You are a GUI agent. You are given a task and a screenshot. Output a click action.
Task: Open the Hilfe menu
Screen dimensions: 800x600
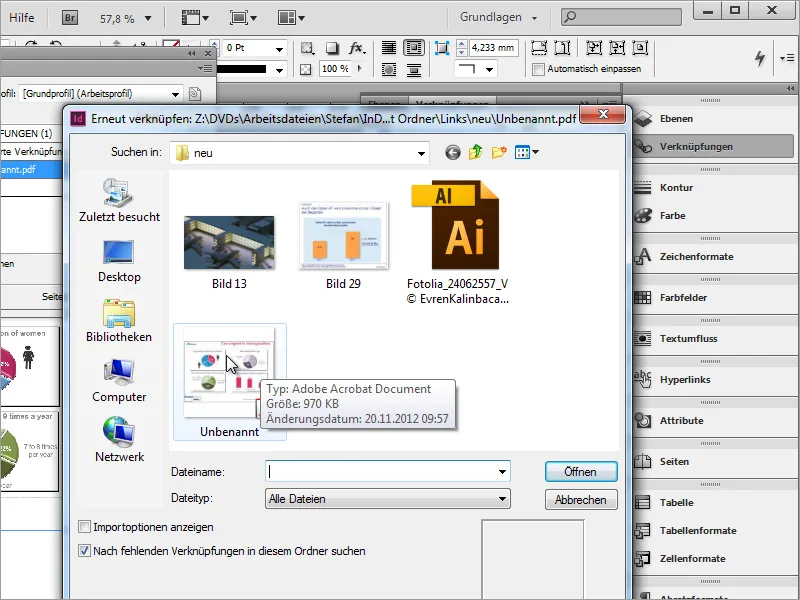point(21,18)
